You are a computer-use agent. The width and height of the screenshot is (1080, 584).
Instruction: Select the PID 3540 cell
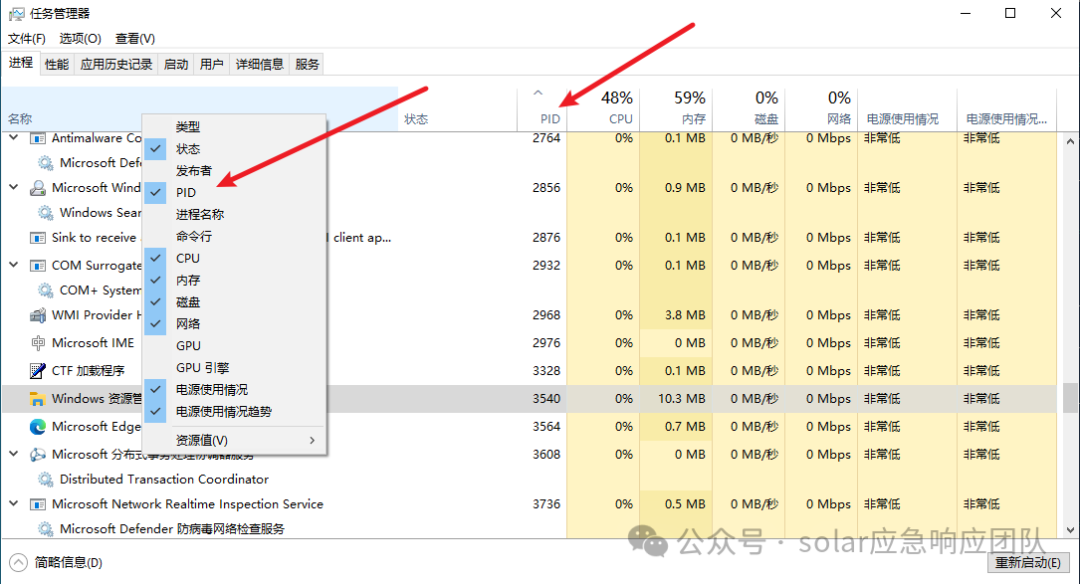tap(546, 399)
